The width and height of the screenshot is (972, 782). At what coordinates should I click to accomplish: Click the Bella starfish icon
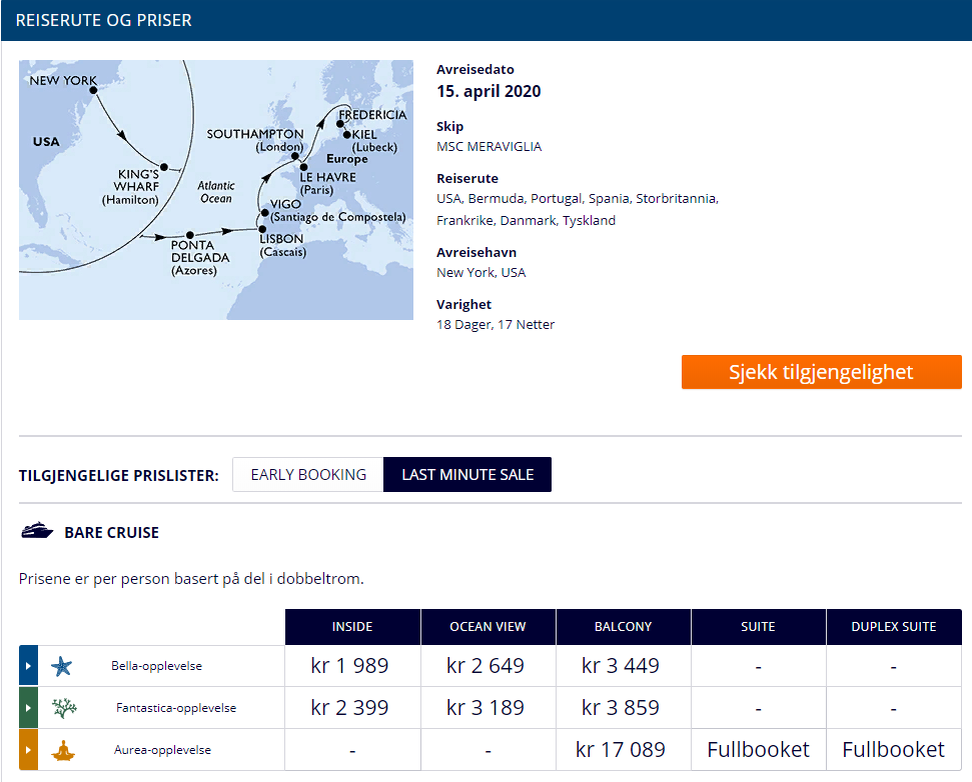(61, 666)
